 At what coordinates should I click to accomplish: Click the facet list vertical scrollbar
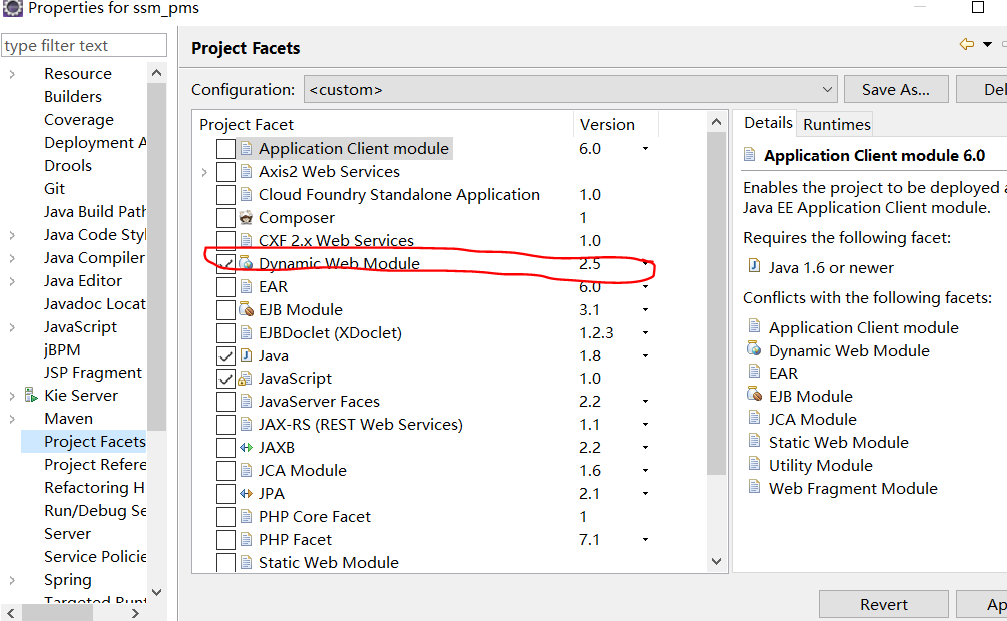717,304
